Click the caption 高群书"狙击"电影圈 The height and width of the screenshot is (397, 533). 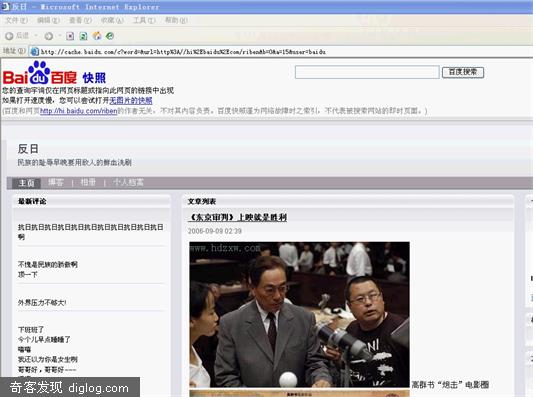[450, 385]
